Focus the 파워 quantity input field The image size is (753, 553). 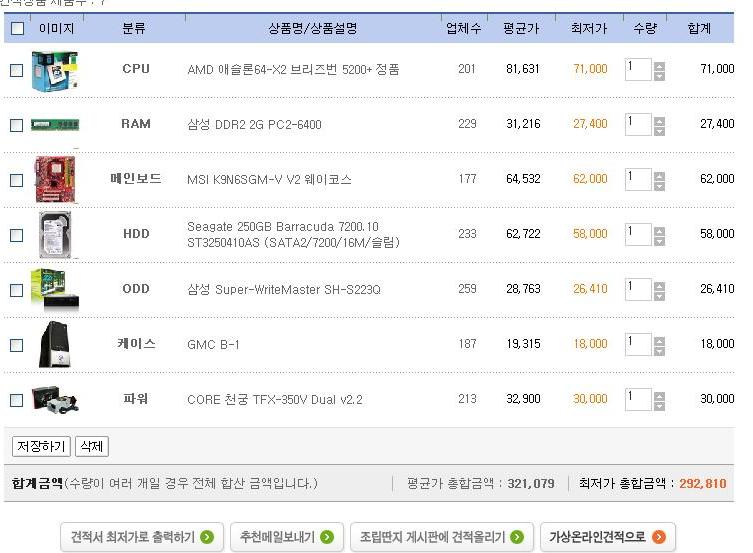pyautogui.click(x=638, y=399)
